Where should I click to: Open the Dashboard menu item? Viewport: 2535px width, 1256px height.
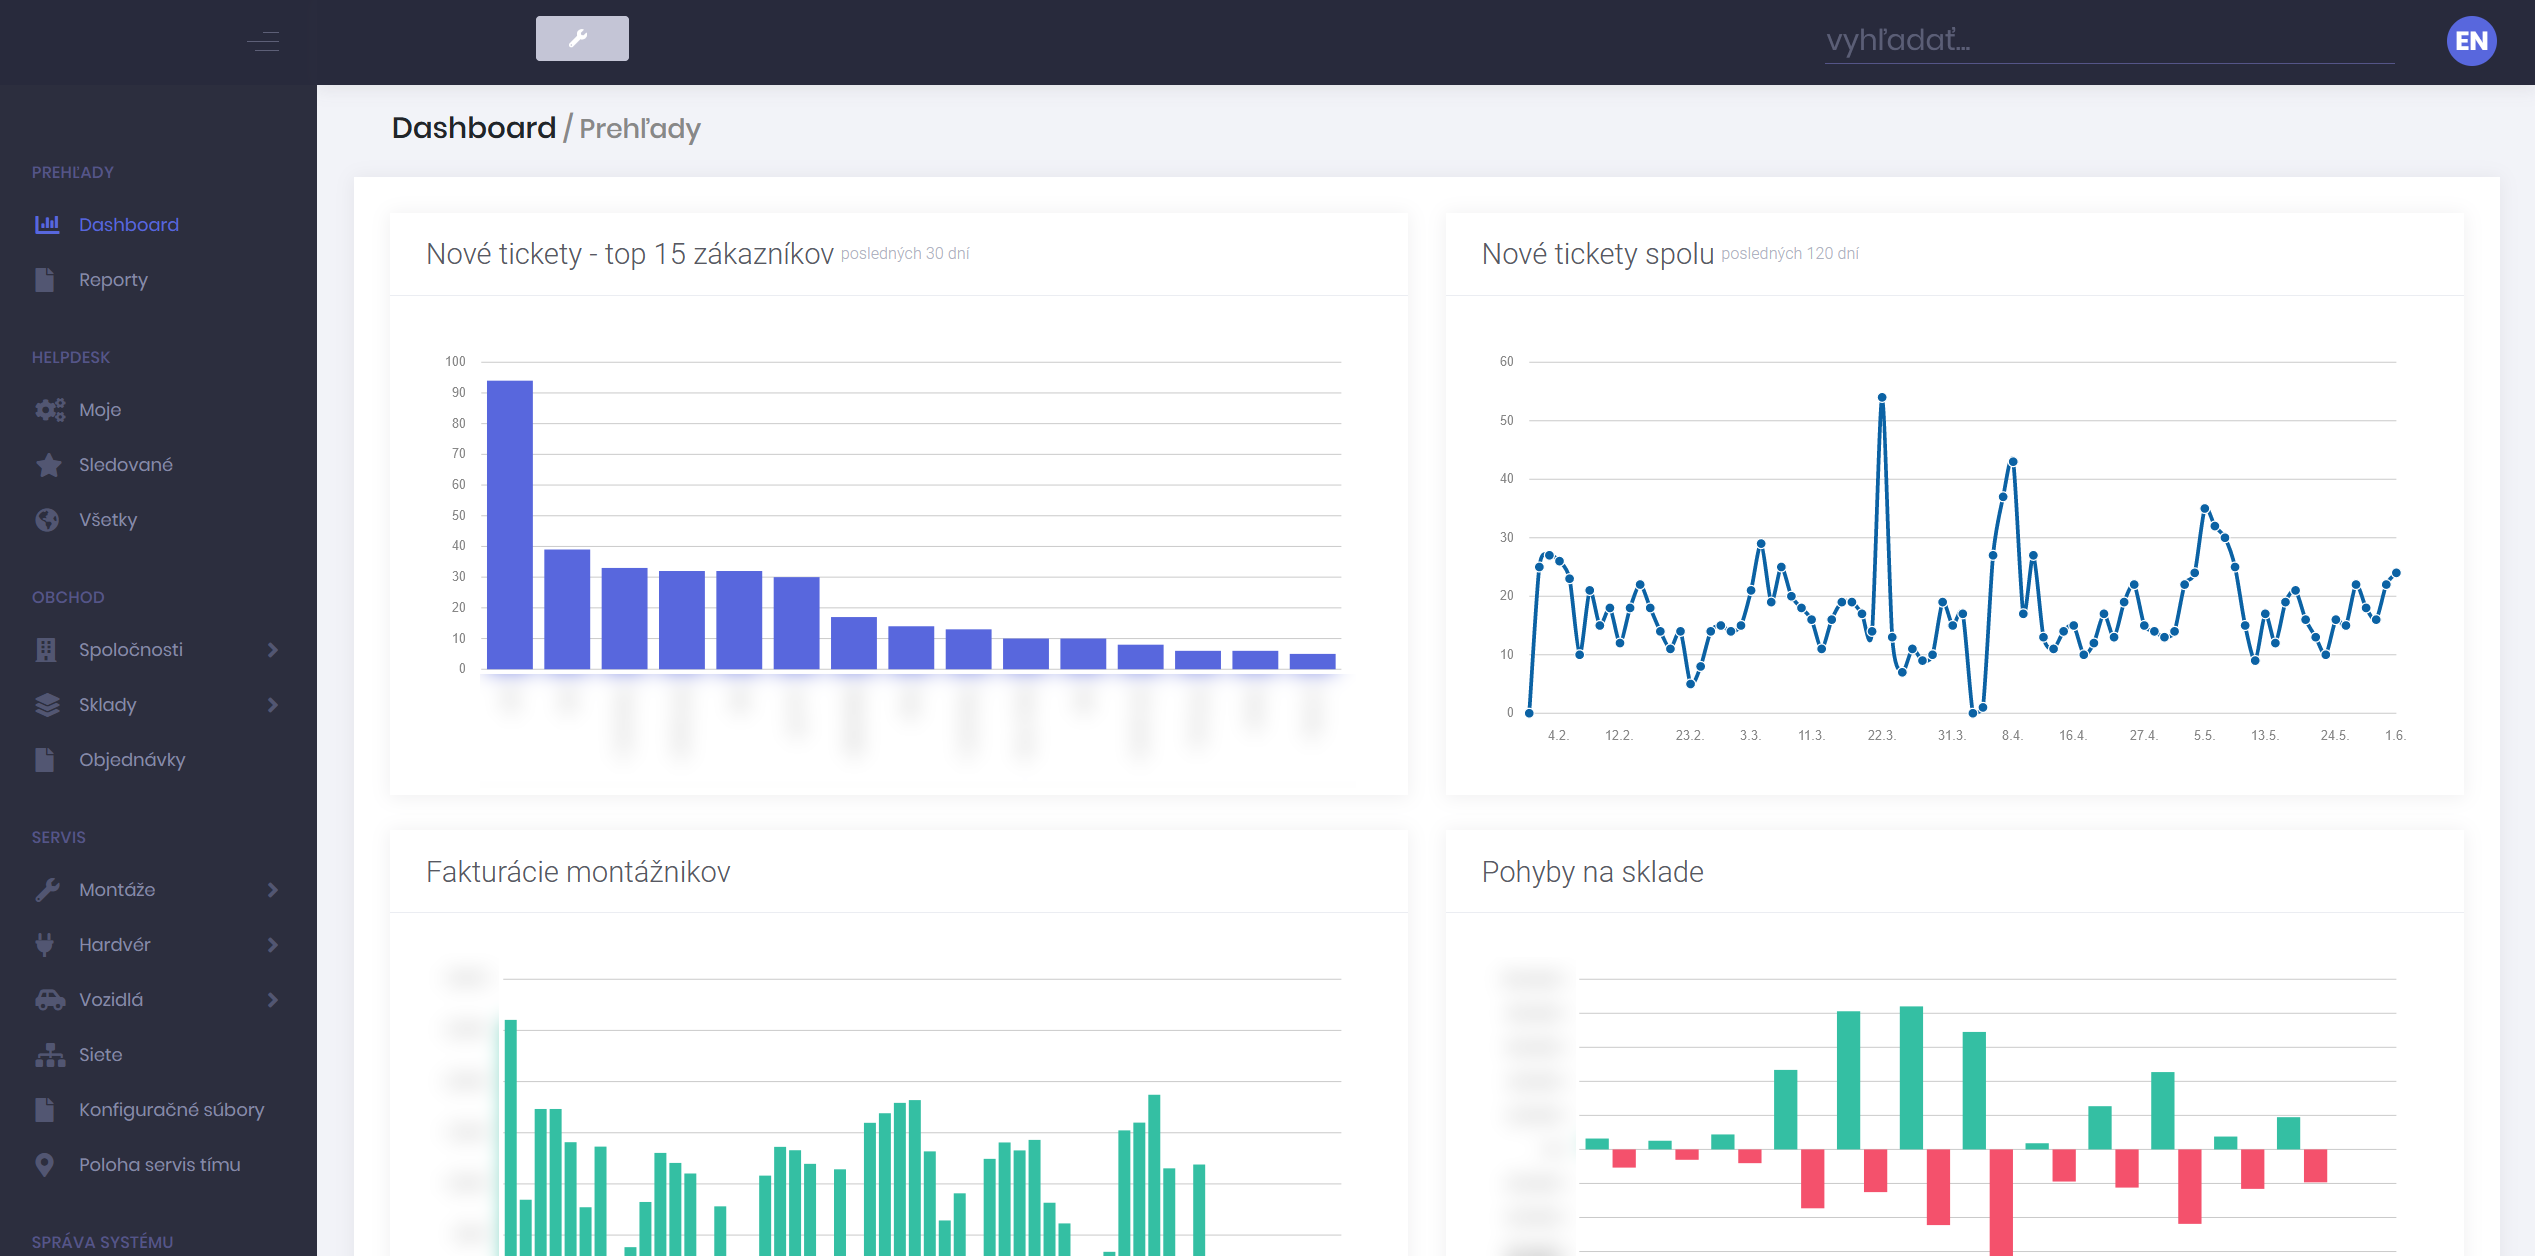coord(129,225)
